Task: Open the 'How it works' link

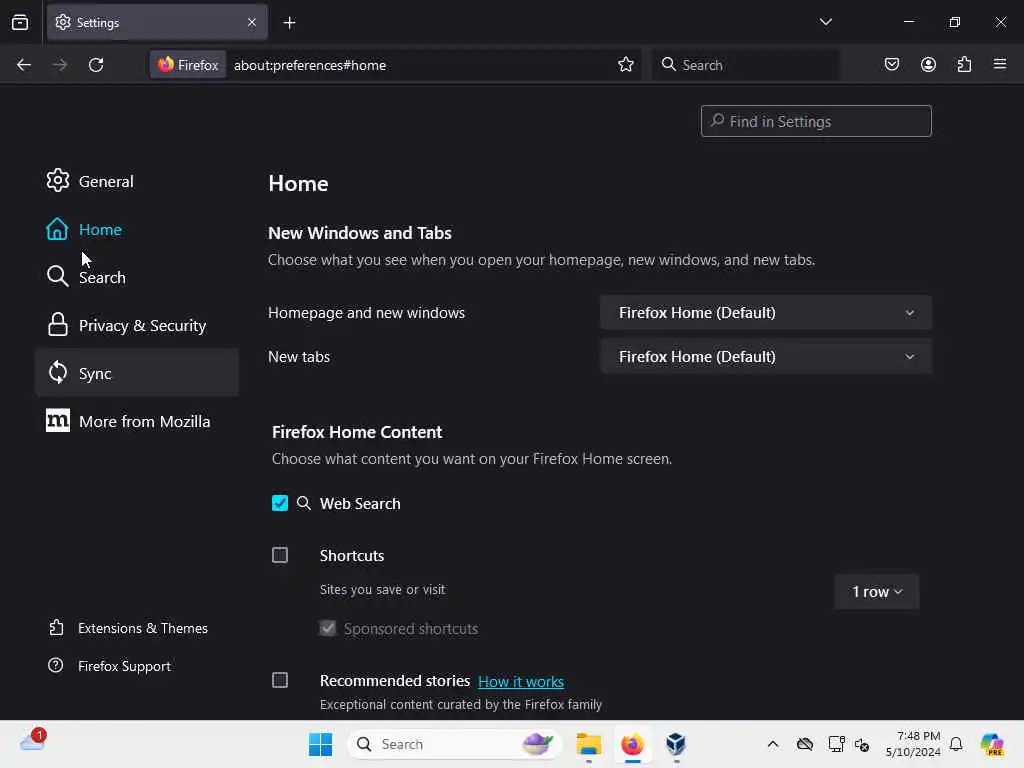Action: [x=520, y=681]
